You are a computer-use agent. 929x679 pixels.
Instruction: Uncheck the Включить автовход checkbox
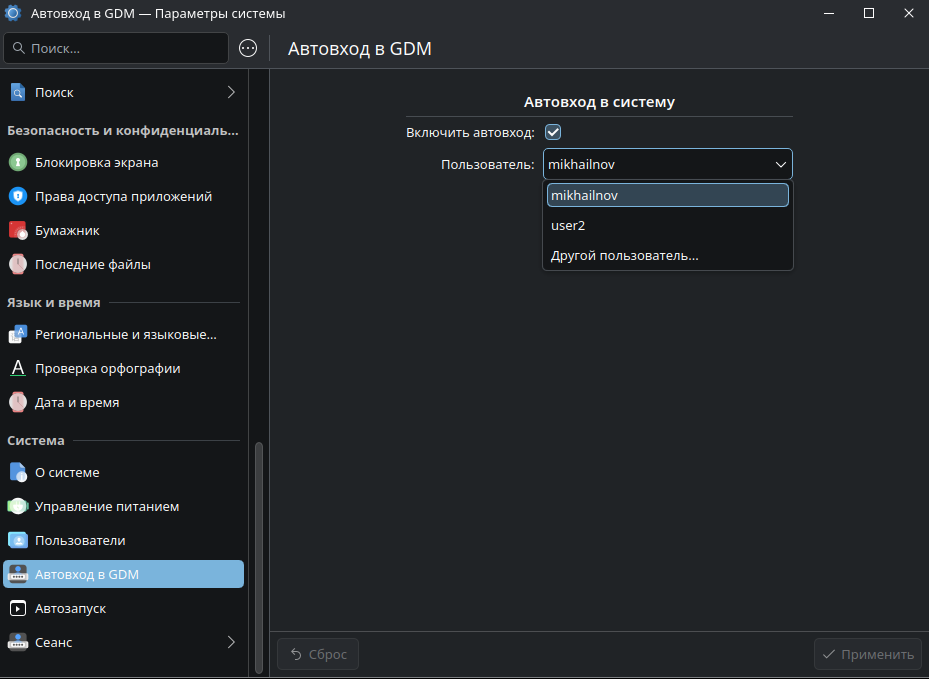pyautogui.click(x=552, y=132)
